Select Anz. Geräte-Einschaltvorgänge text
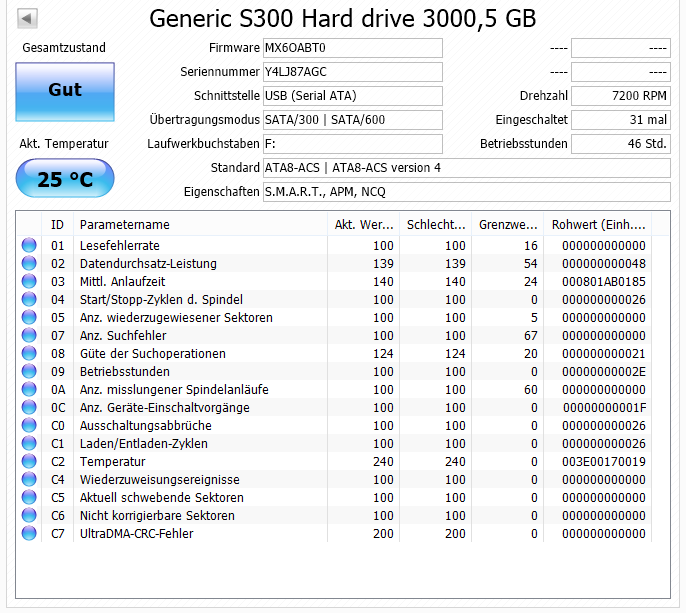The width and height of the screenshot is (686, 613). coord(164,407)
